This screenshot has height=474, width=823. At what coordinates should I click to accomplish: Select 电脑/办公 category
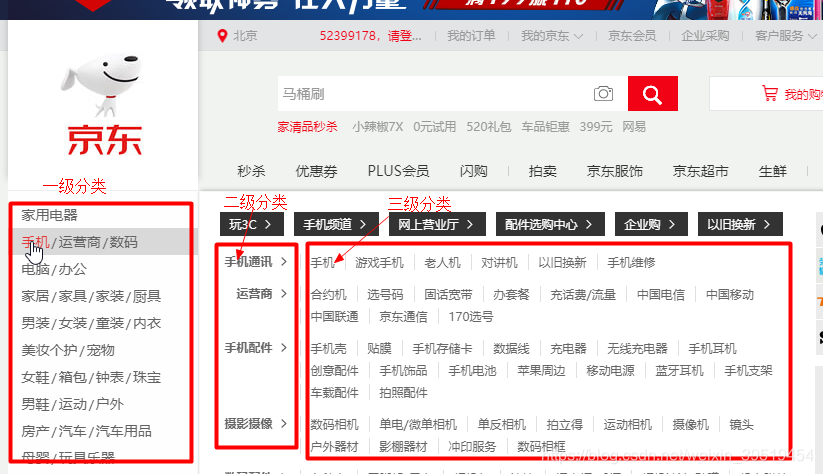pyautogui.click(x=54, y=269)
